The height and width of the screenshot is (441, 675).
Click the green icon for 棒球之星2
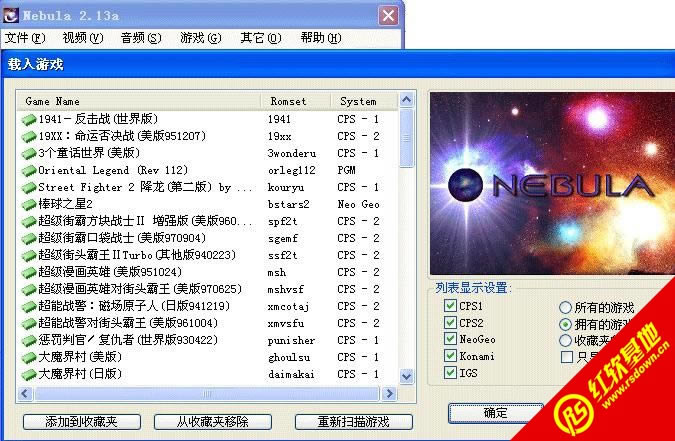[x=29, y=204]
